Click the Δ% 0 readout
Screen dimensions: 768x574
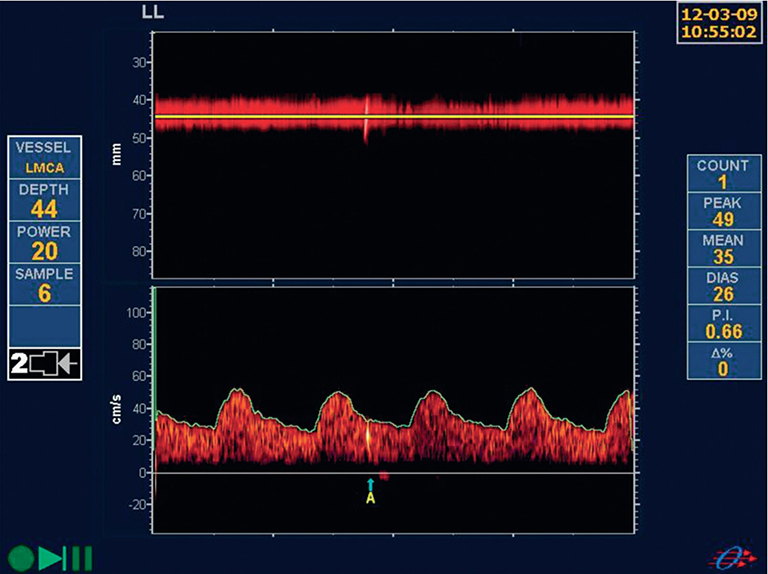click(x=724, y=361)
